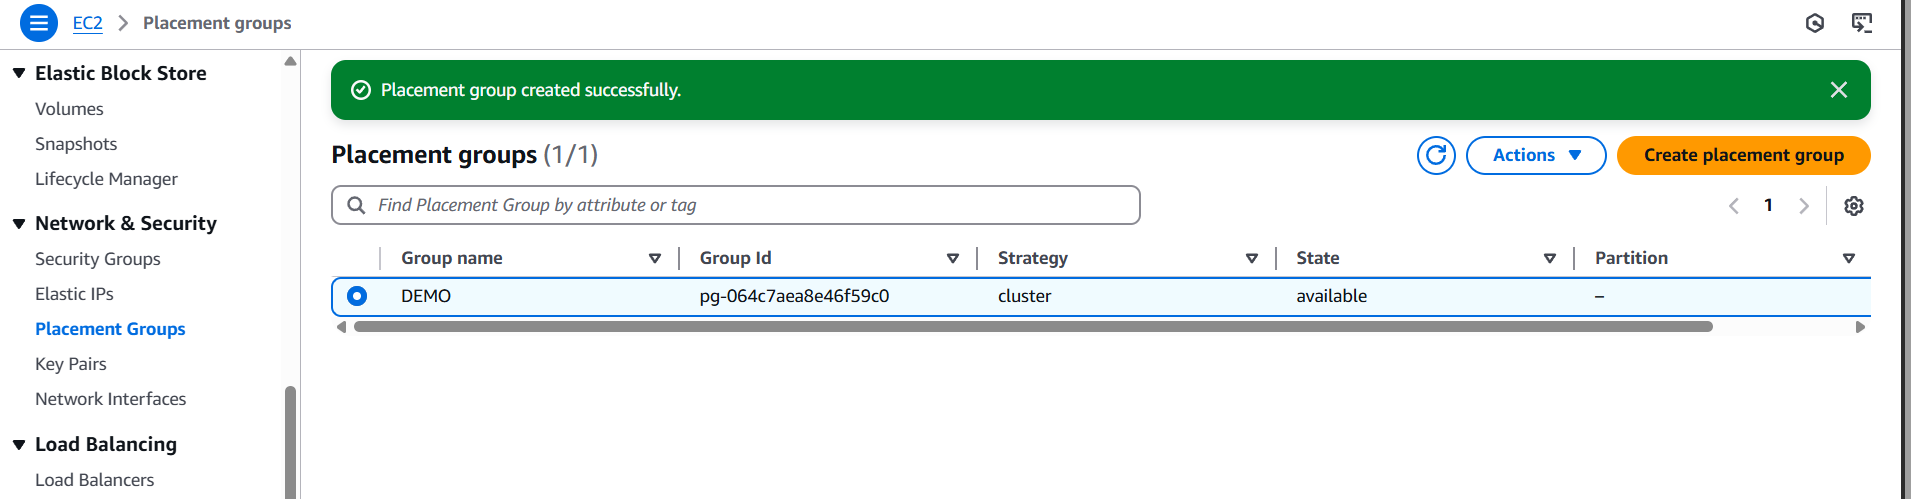Click the Group Id column header
This screenshot has height=499, width=1911.
pos(735,258)
